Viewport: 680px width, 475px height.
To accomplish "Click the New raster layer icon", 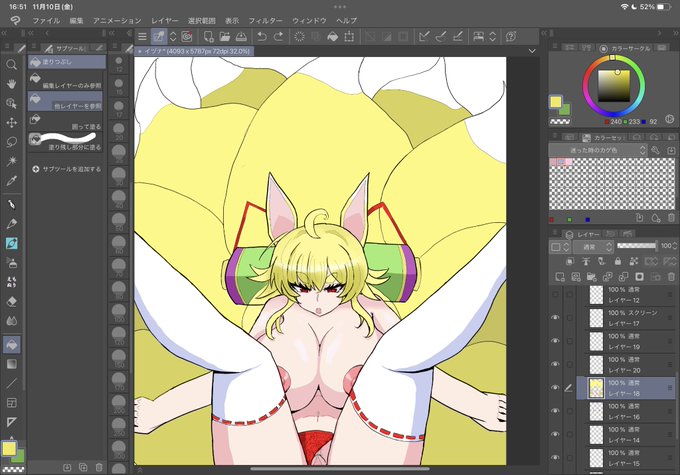I will [560, 276].
